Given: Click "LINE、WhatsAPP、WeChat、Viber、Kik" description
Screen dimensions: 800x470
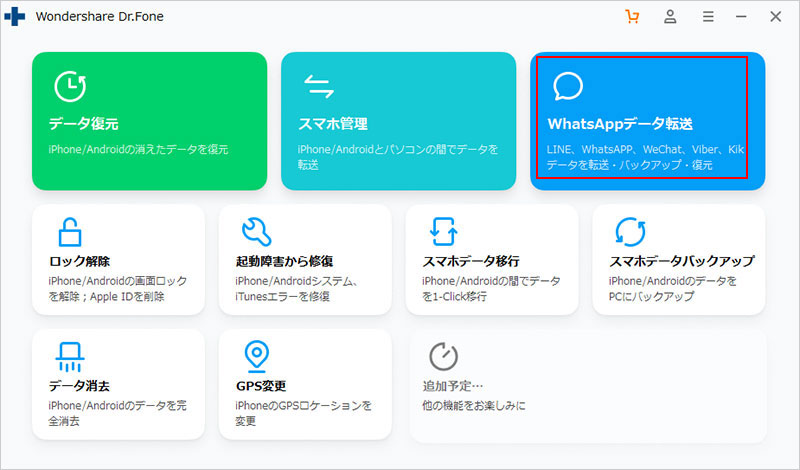Looking at the screenshot, I should click(645, 150).
